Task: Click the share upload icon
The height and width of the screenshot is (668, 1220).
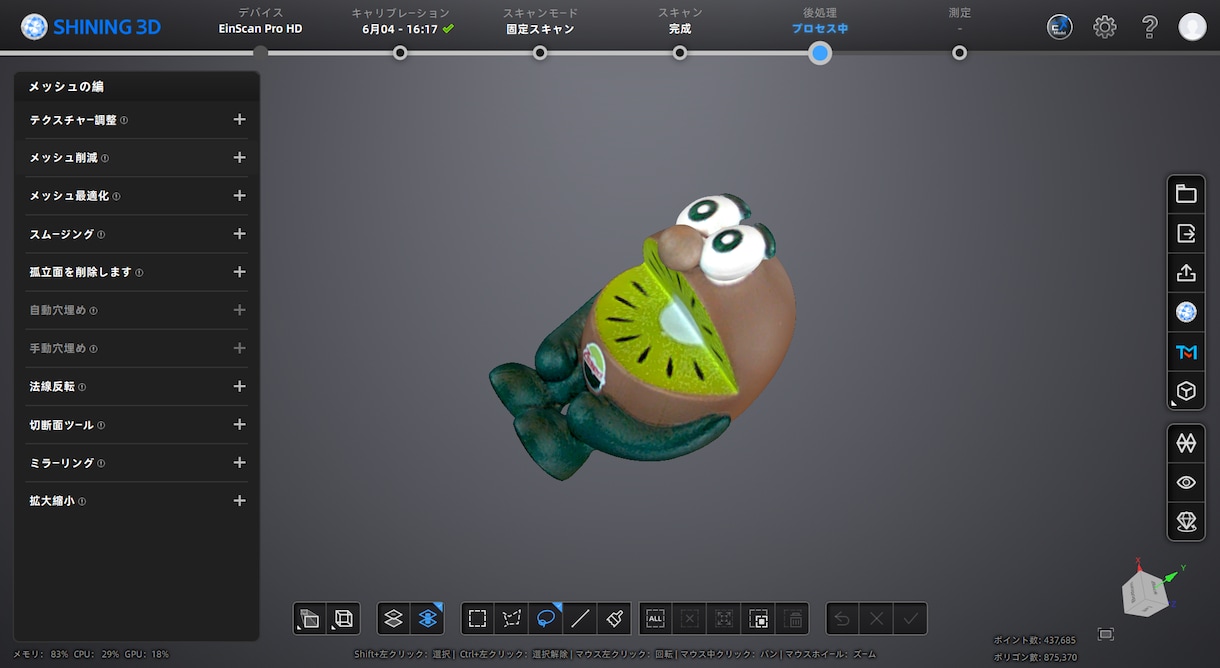Action: (x=1186, y=273)
